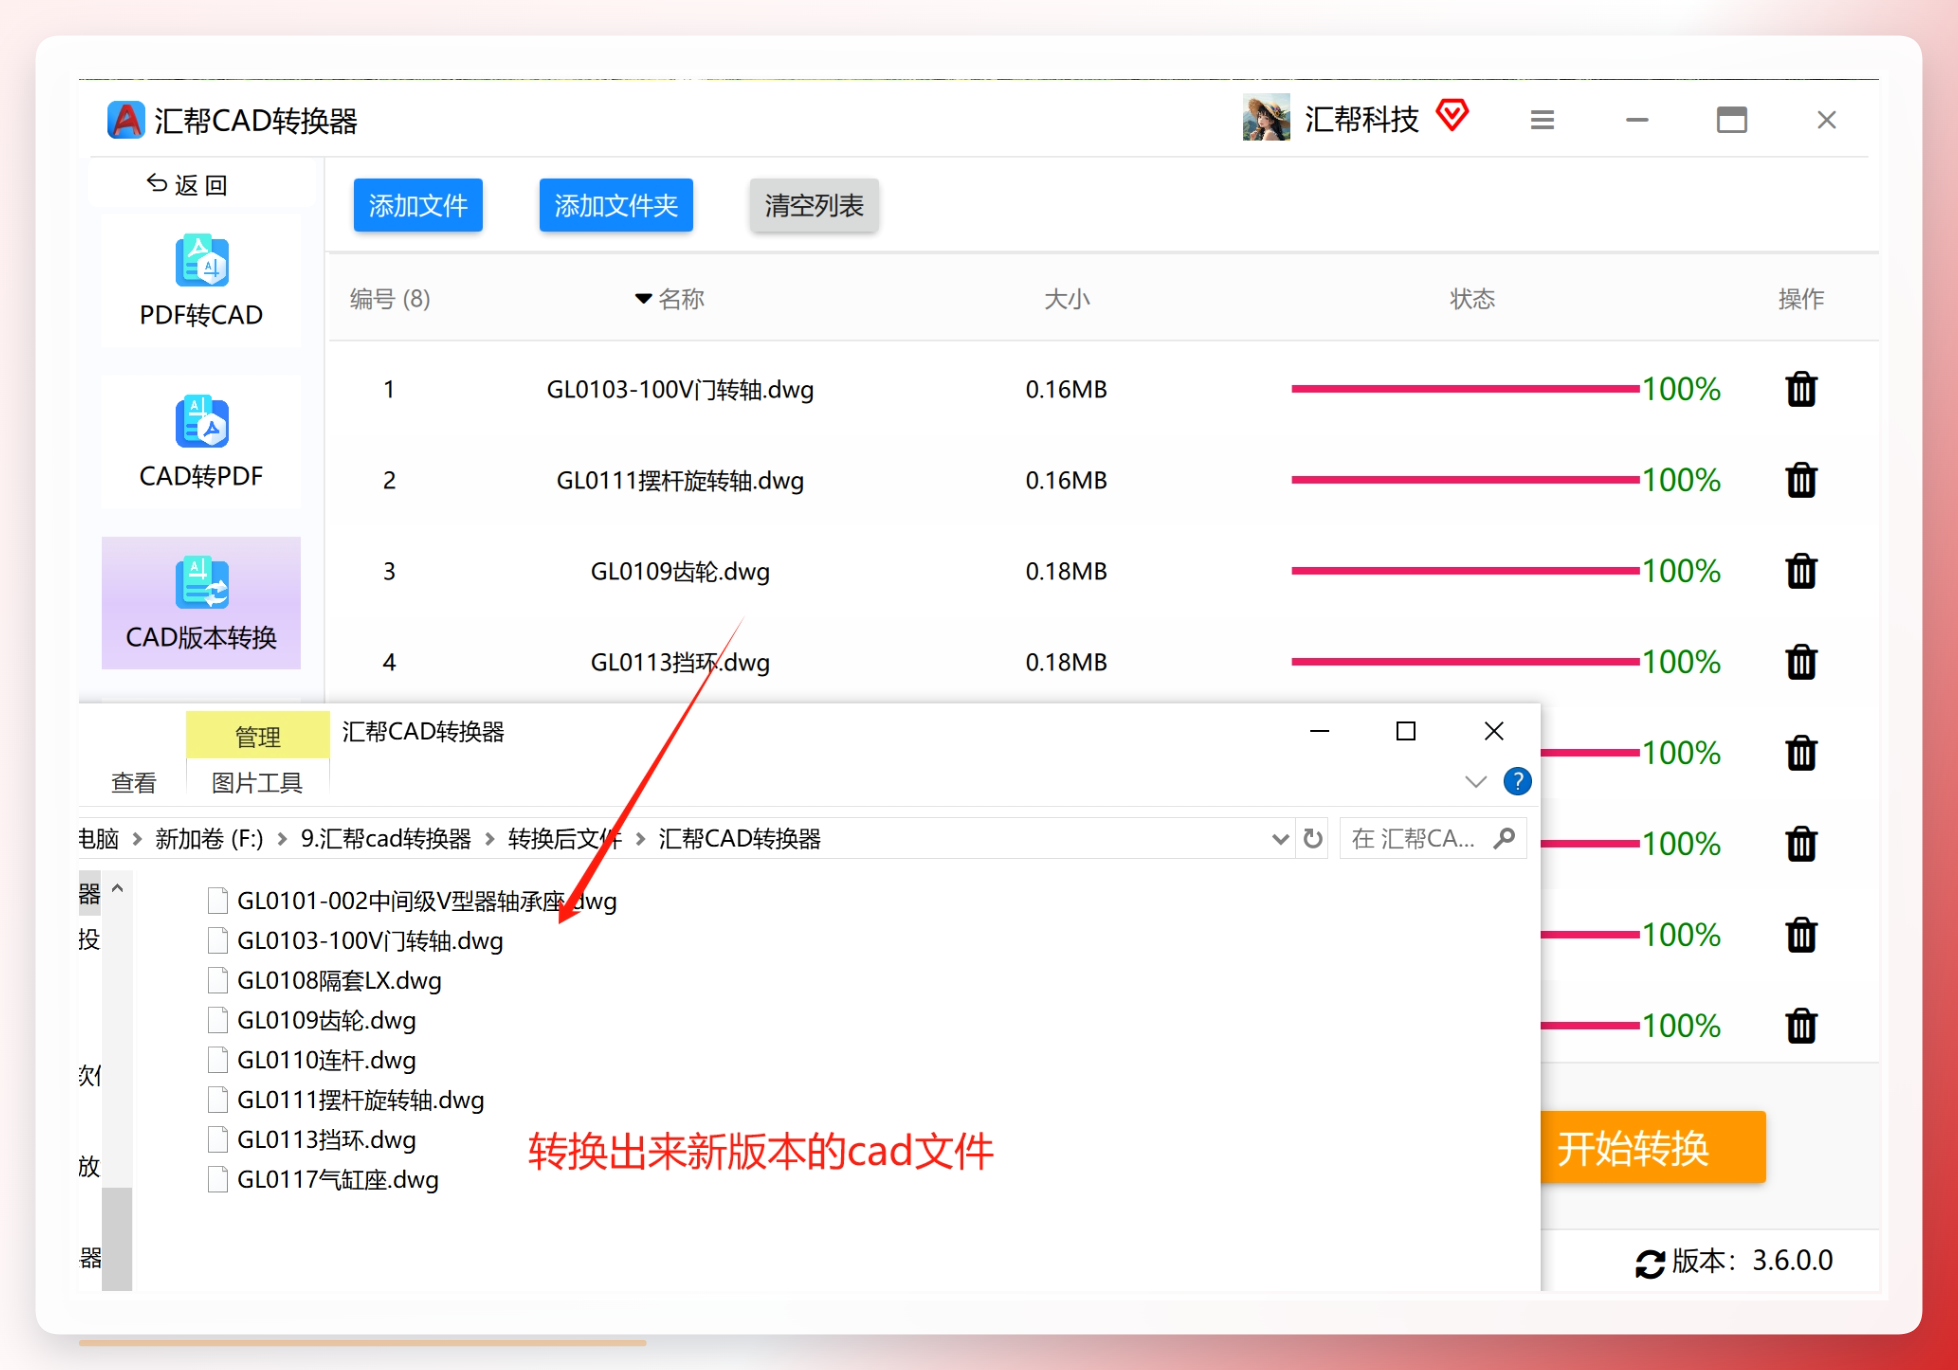
Task: Select file GL0108隔套LX.dwg
Action: (x=325, y=981)
